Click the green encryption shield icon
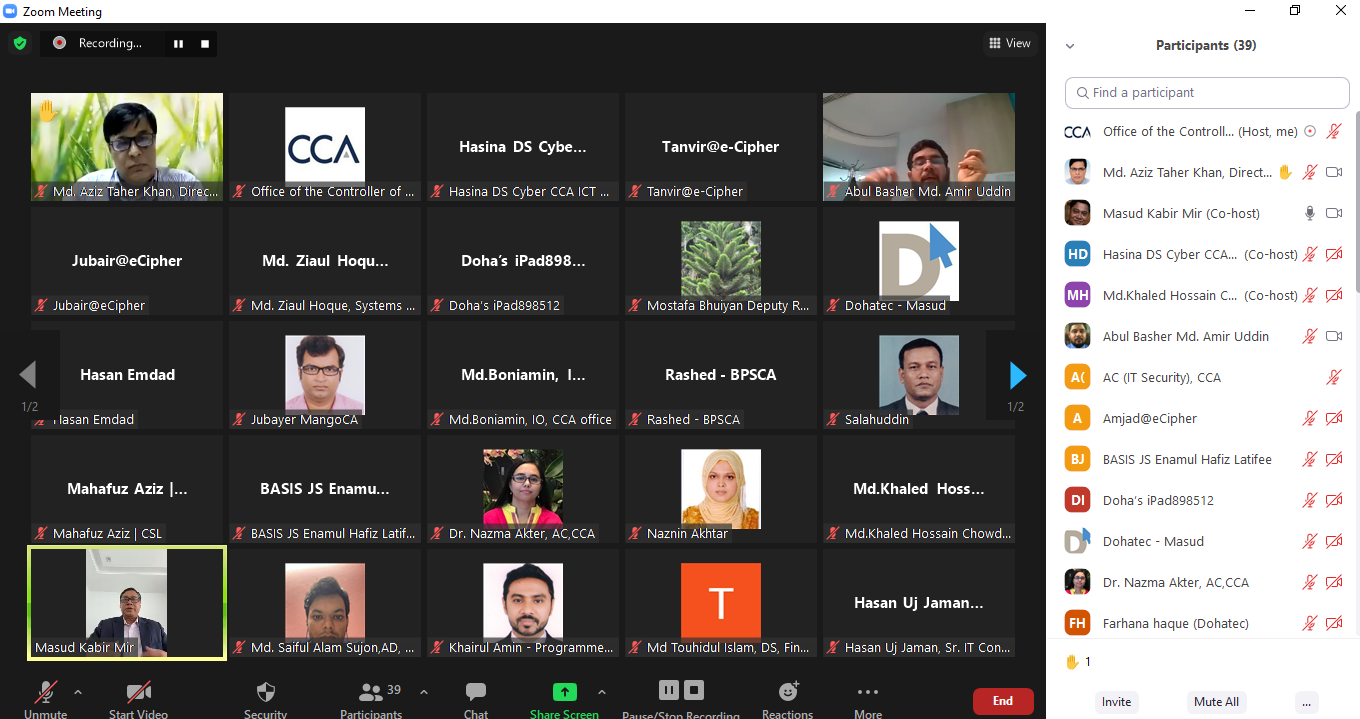1360x719 pixels. point(20,43)
